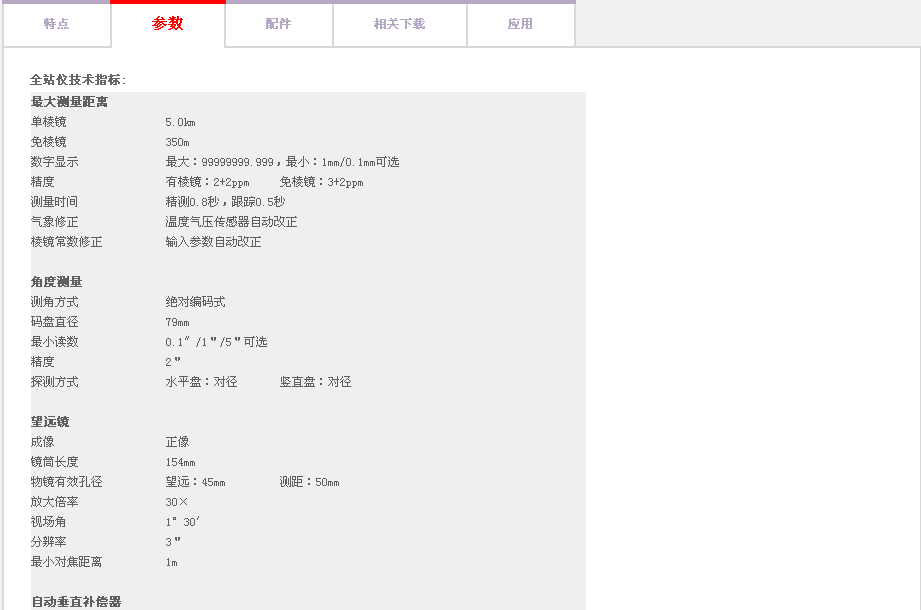
Task: Click the 码盘直径 value 79mm
Action: (x=177, y=322)
